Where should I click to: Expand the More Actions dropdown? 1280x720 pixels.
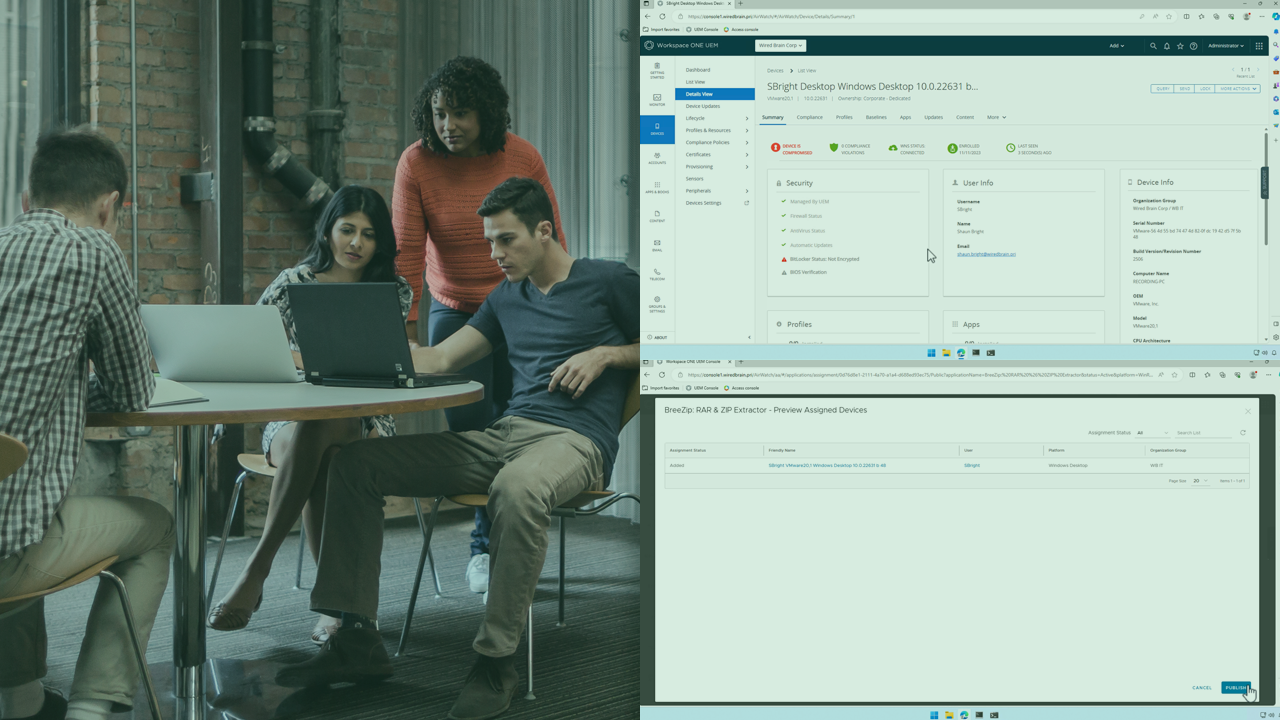tap(1238, 89)
